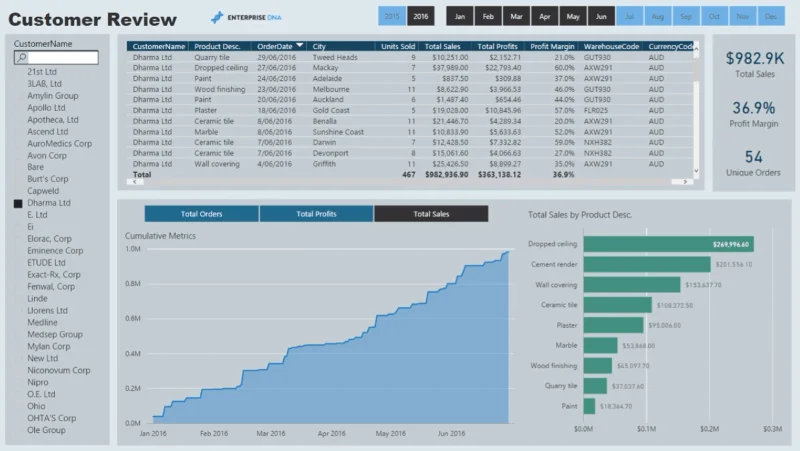Select 3LAB, Ltd in customer list

tap(44, 84)
